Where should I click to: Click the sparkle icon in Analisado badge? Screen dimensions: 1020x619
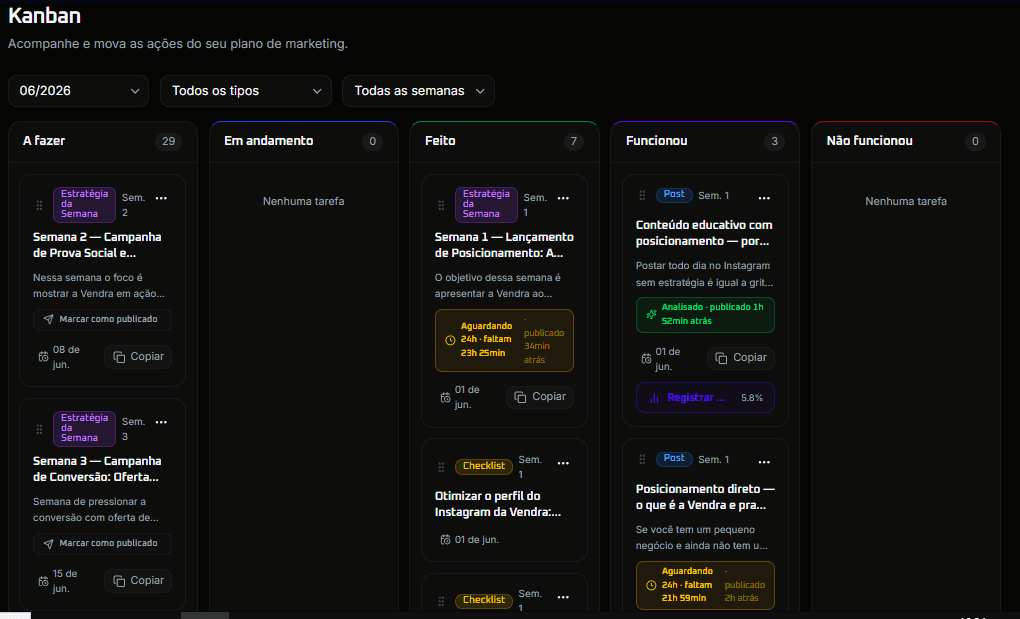click(x=651, y=314)
